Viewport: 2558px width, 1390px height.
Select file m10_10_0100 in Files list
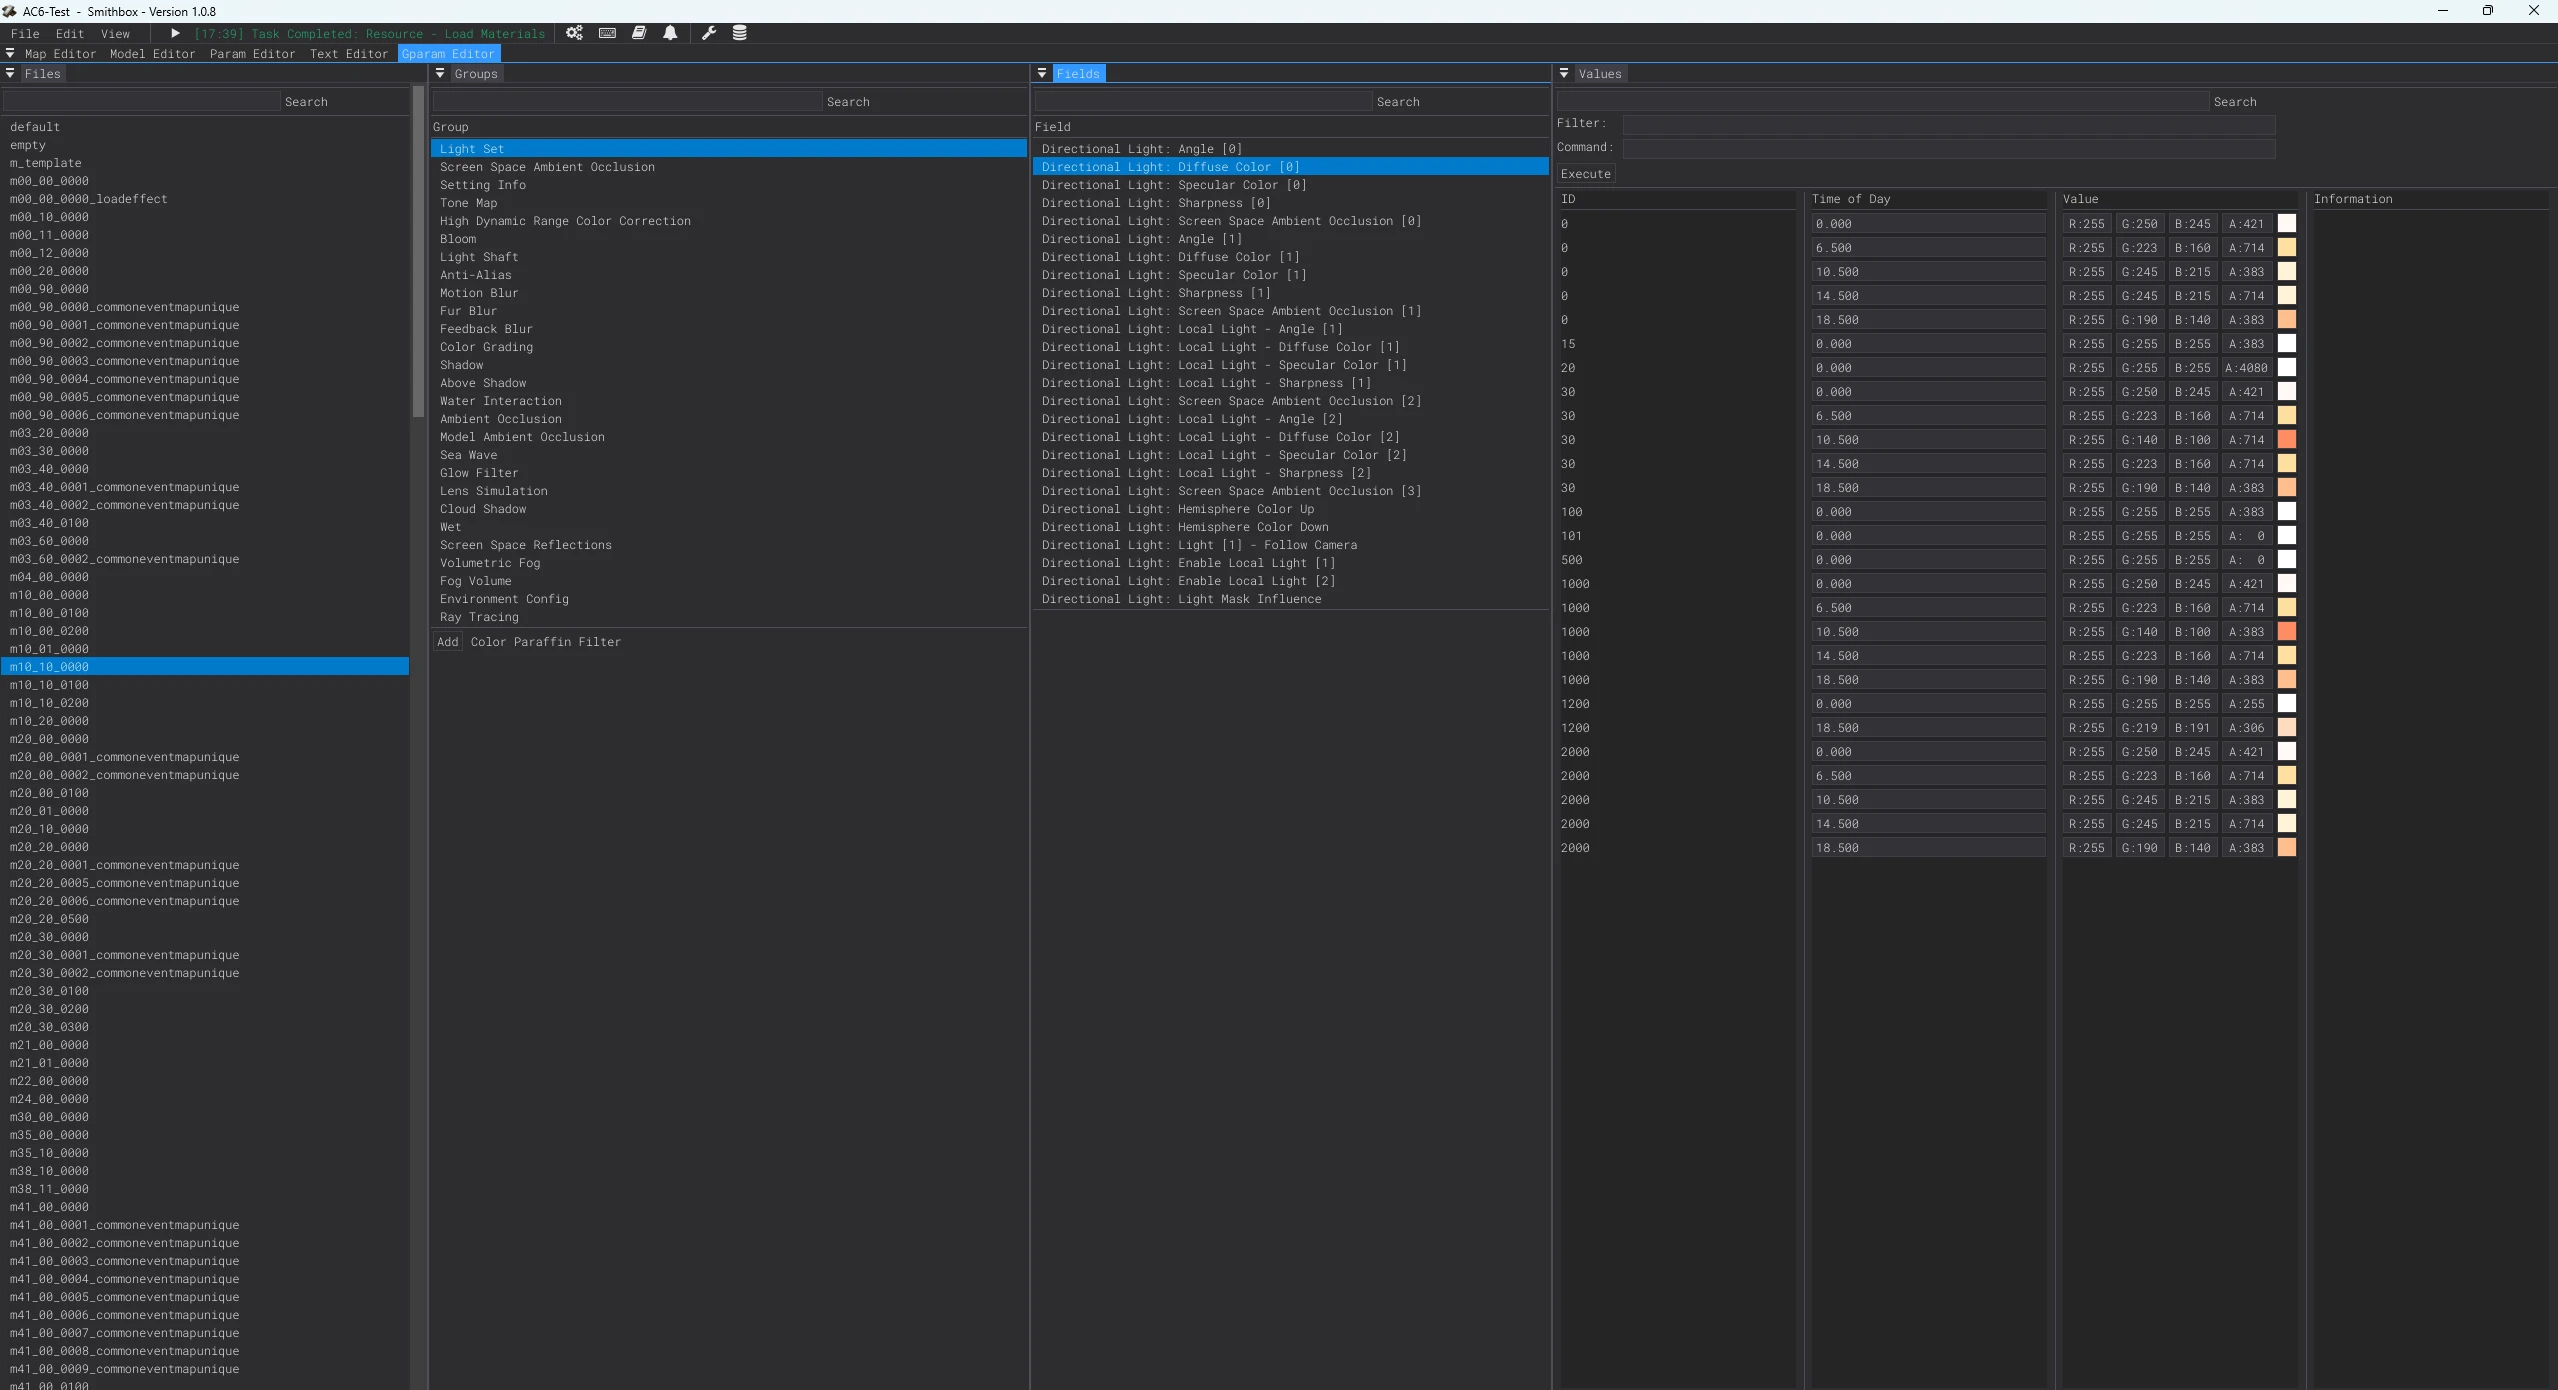pyautogui.click(x=49, y=685)
